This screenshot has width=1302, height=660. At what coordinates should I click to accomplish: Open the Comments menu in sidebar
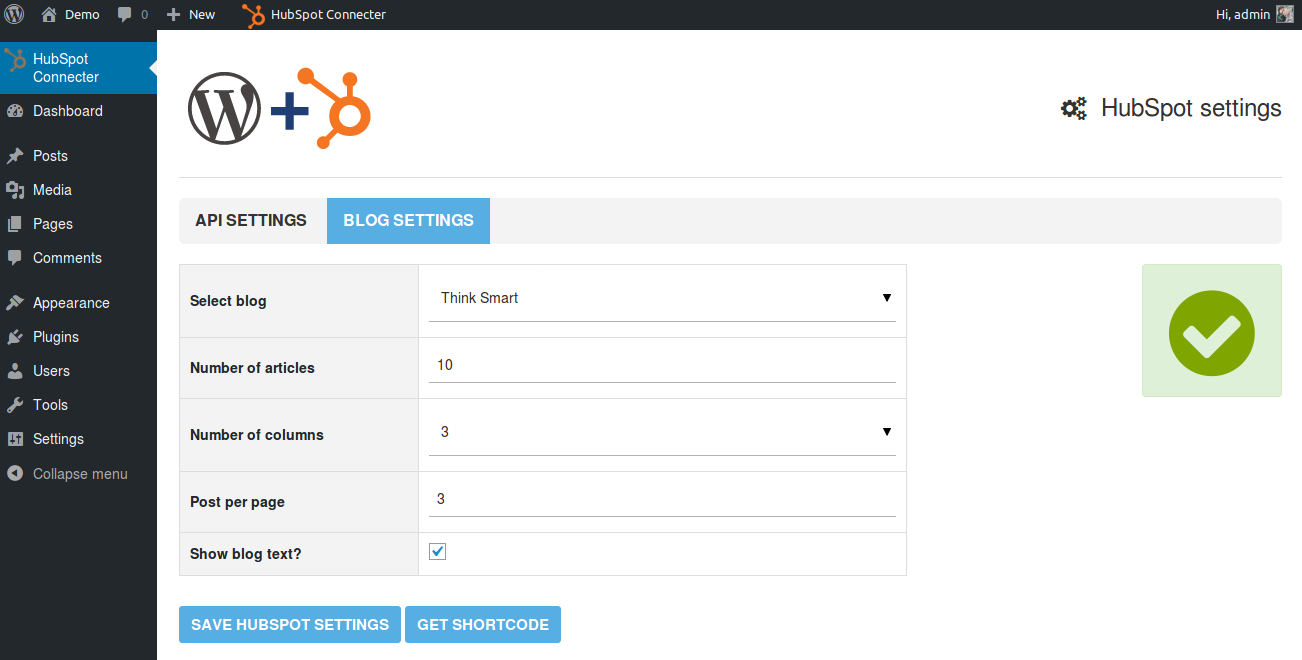point(78,258)
